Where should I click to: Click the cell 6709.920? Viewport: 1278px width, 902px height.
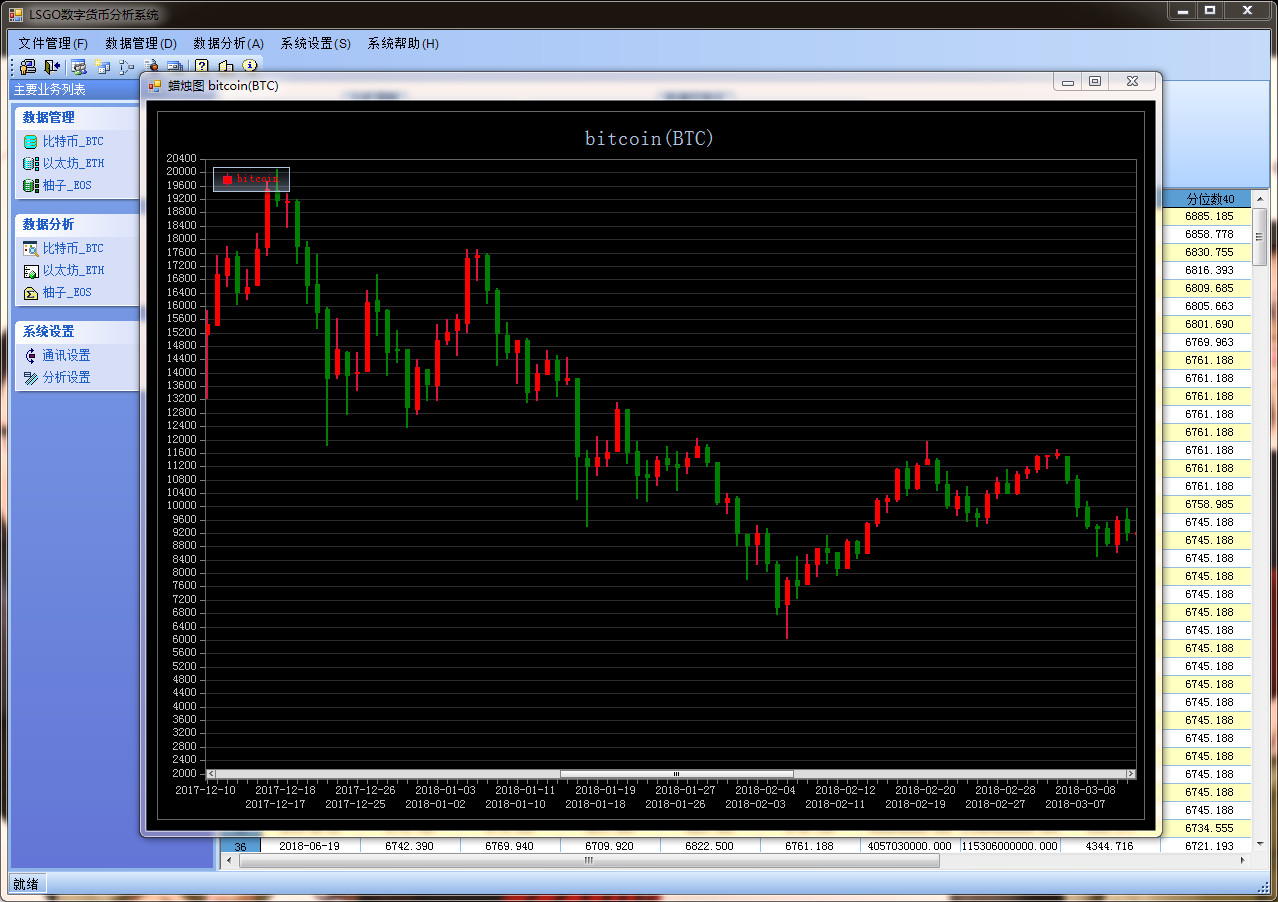[x=610, y=846]
